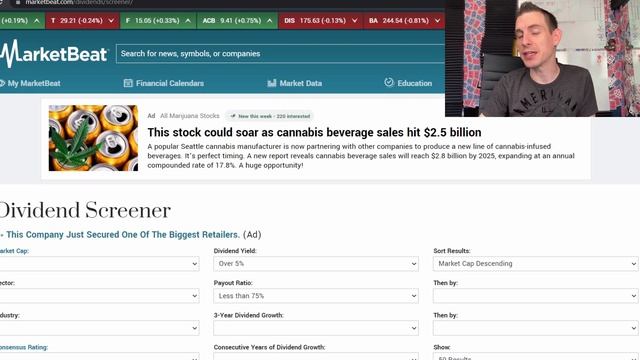Click the Consensus Rating label
The image size is (640, 360).
click(x=24, y=347)
